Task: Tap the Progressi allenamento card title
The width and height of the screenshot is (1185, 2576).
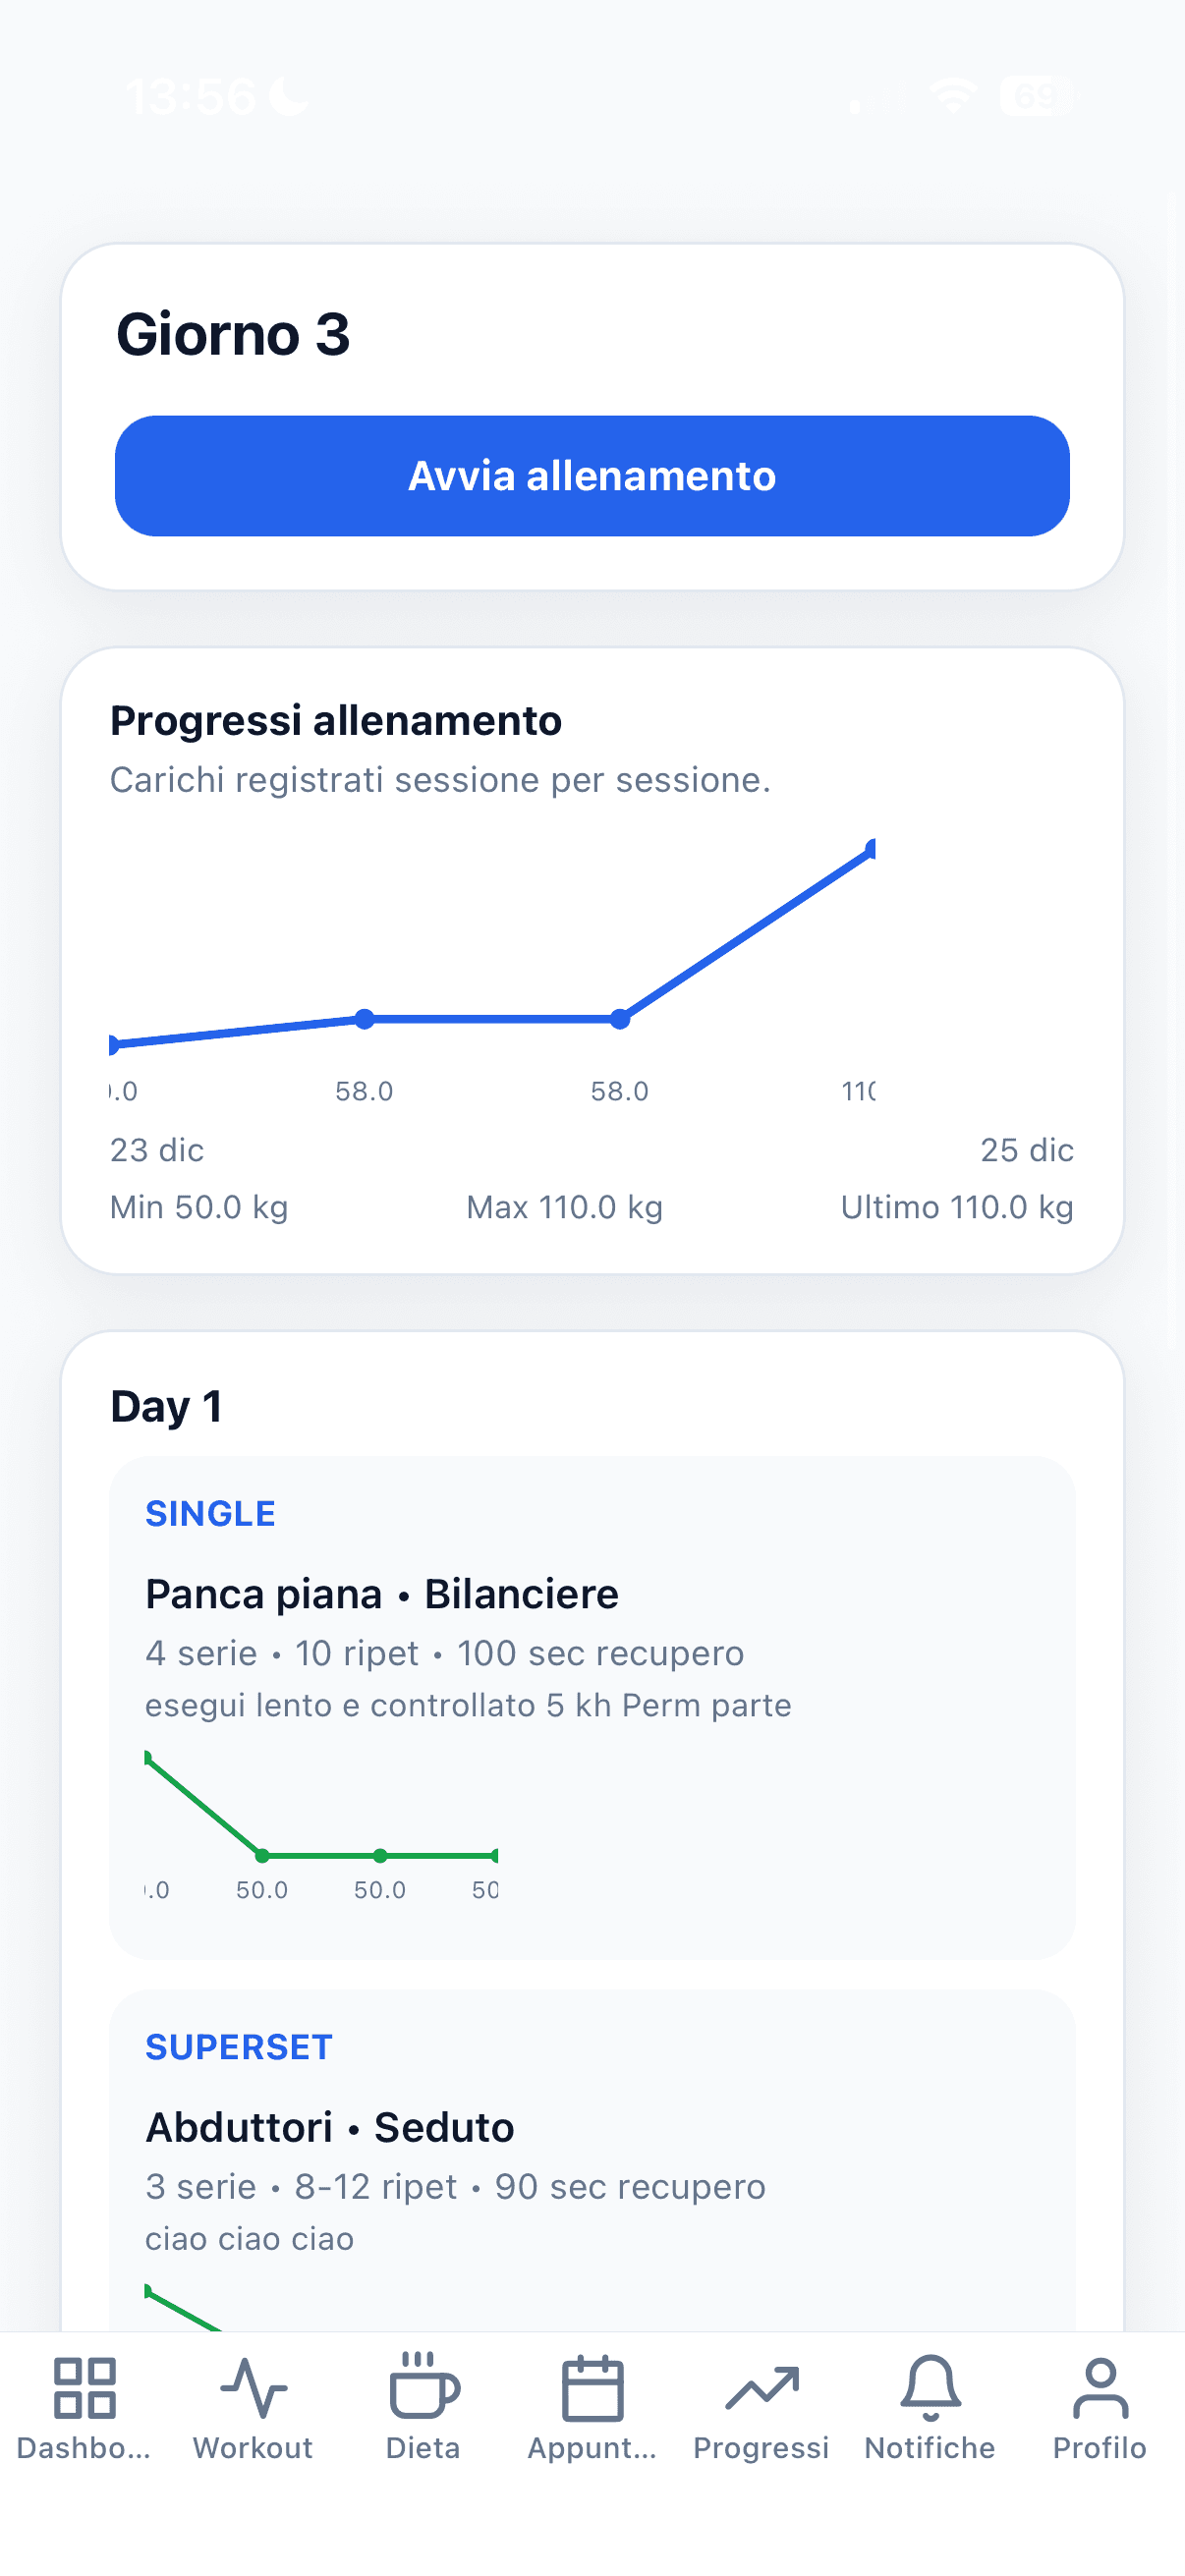Action: click(x=335, y=721)
